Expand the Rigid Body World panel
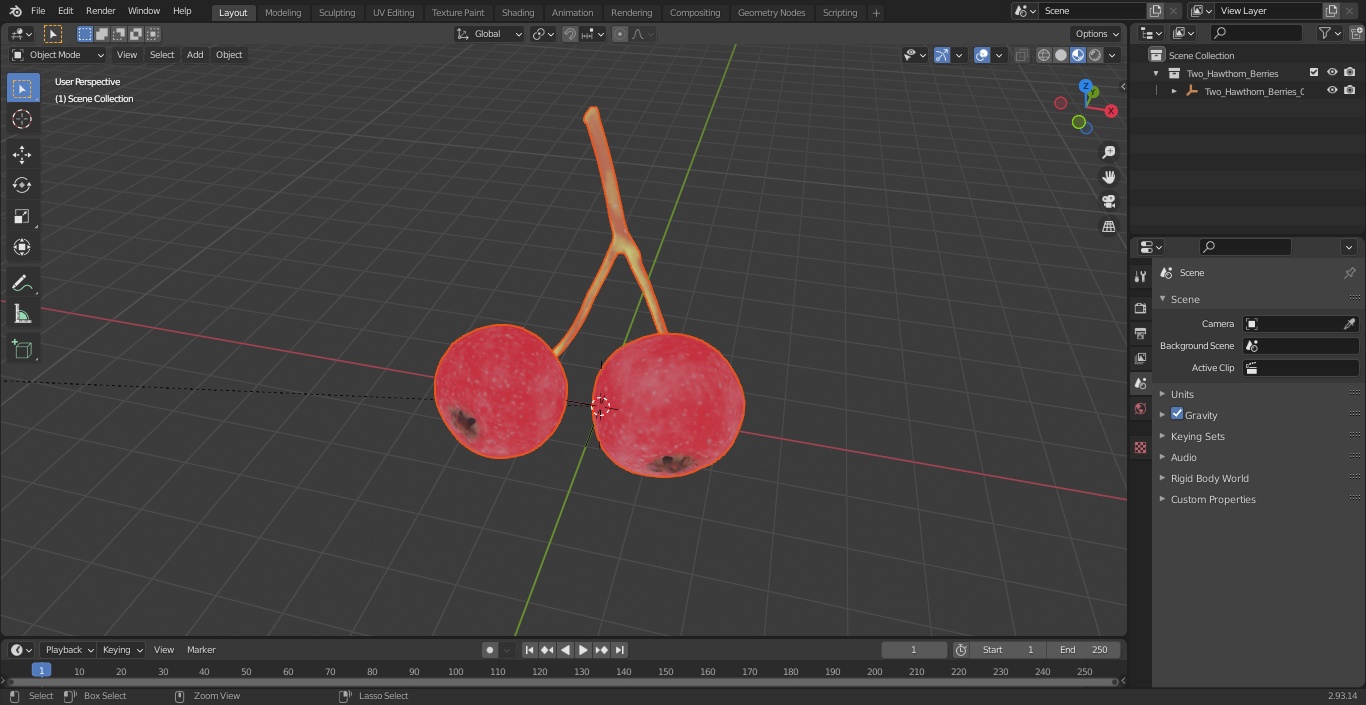 (1209, 478)
